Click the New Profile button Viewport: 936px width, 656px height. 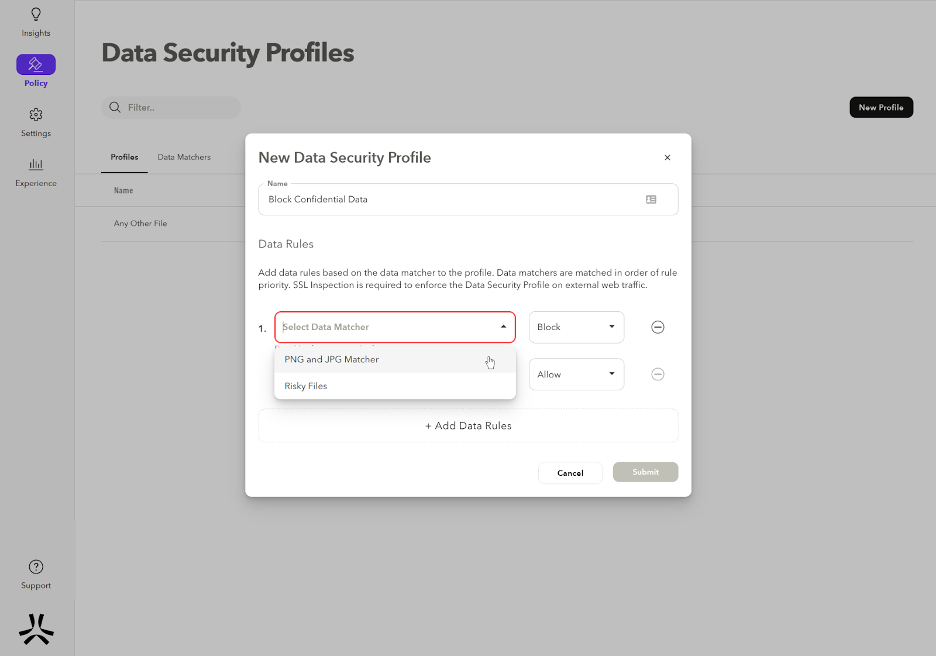click(881, 107)
